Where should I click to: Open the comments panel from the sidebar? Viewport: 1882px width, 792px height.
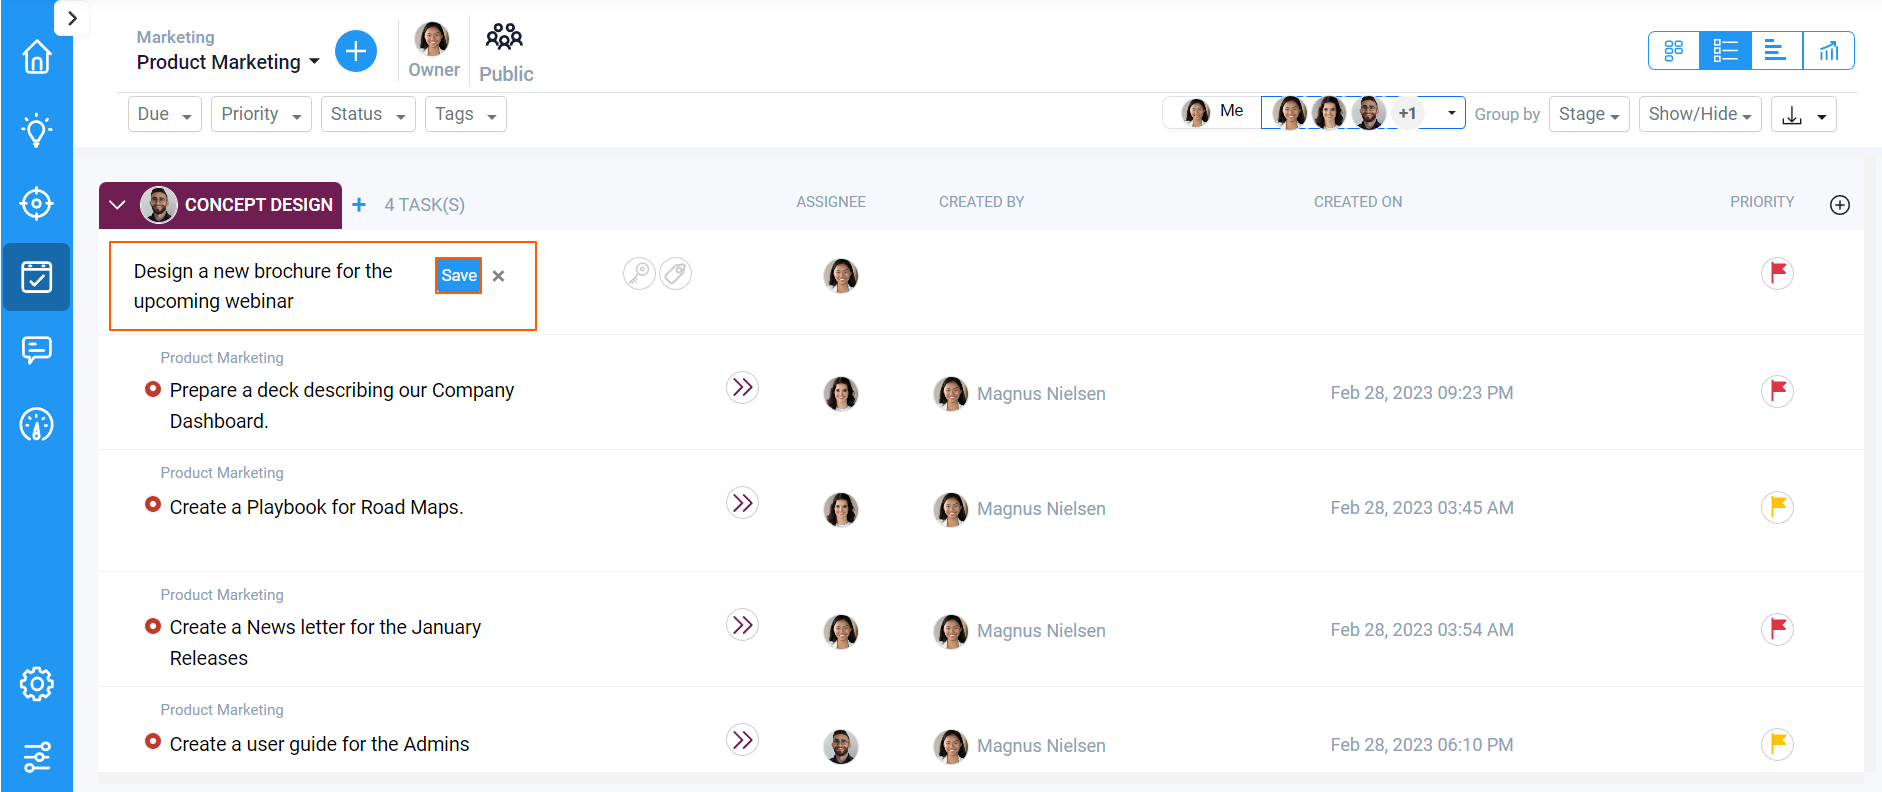tap(36, 350)
